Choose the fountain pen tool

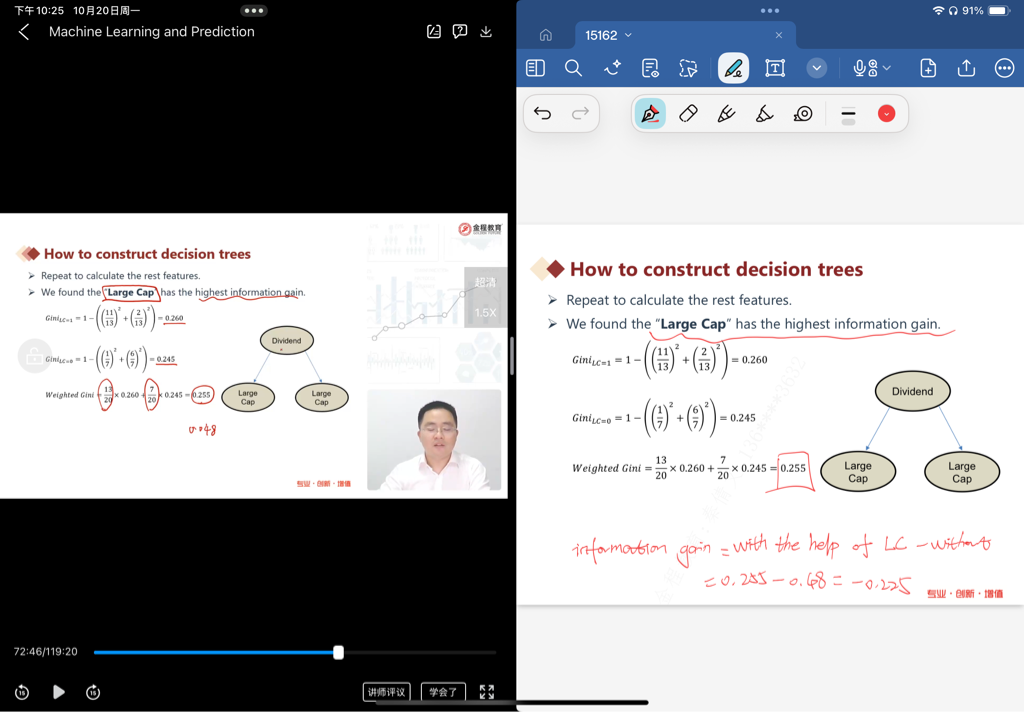click(x=650, y=114)
